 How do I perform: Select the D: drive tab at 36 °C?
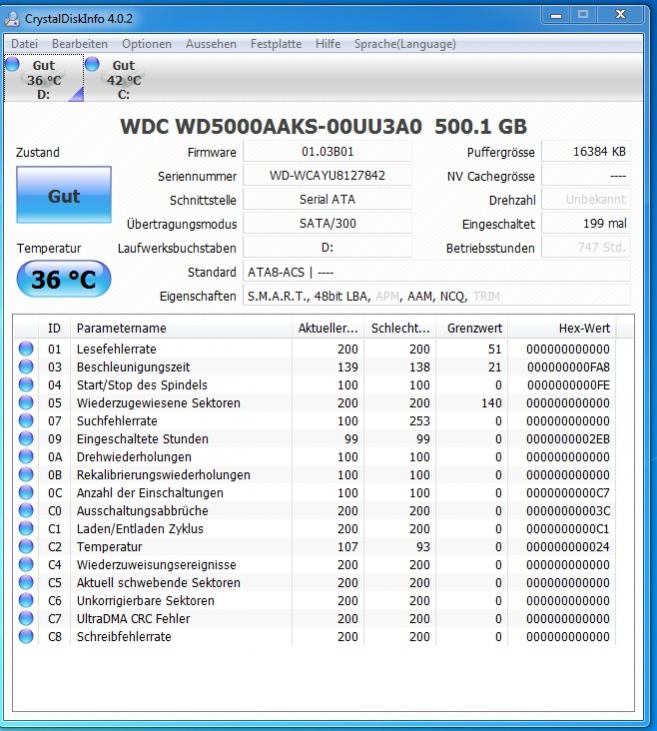click(44, 78)
